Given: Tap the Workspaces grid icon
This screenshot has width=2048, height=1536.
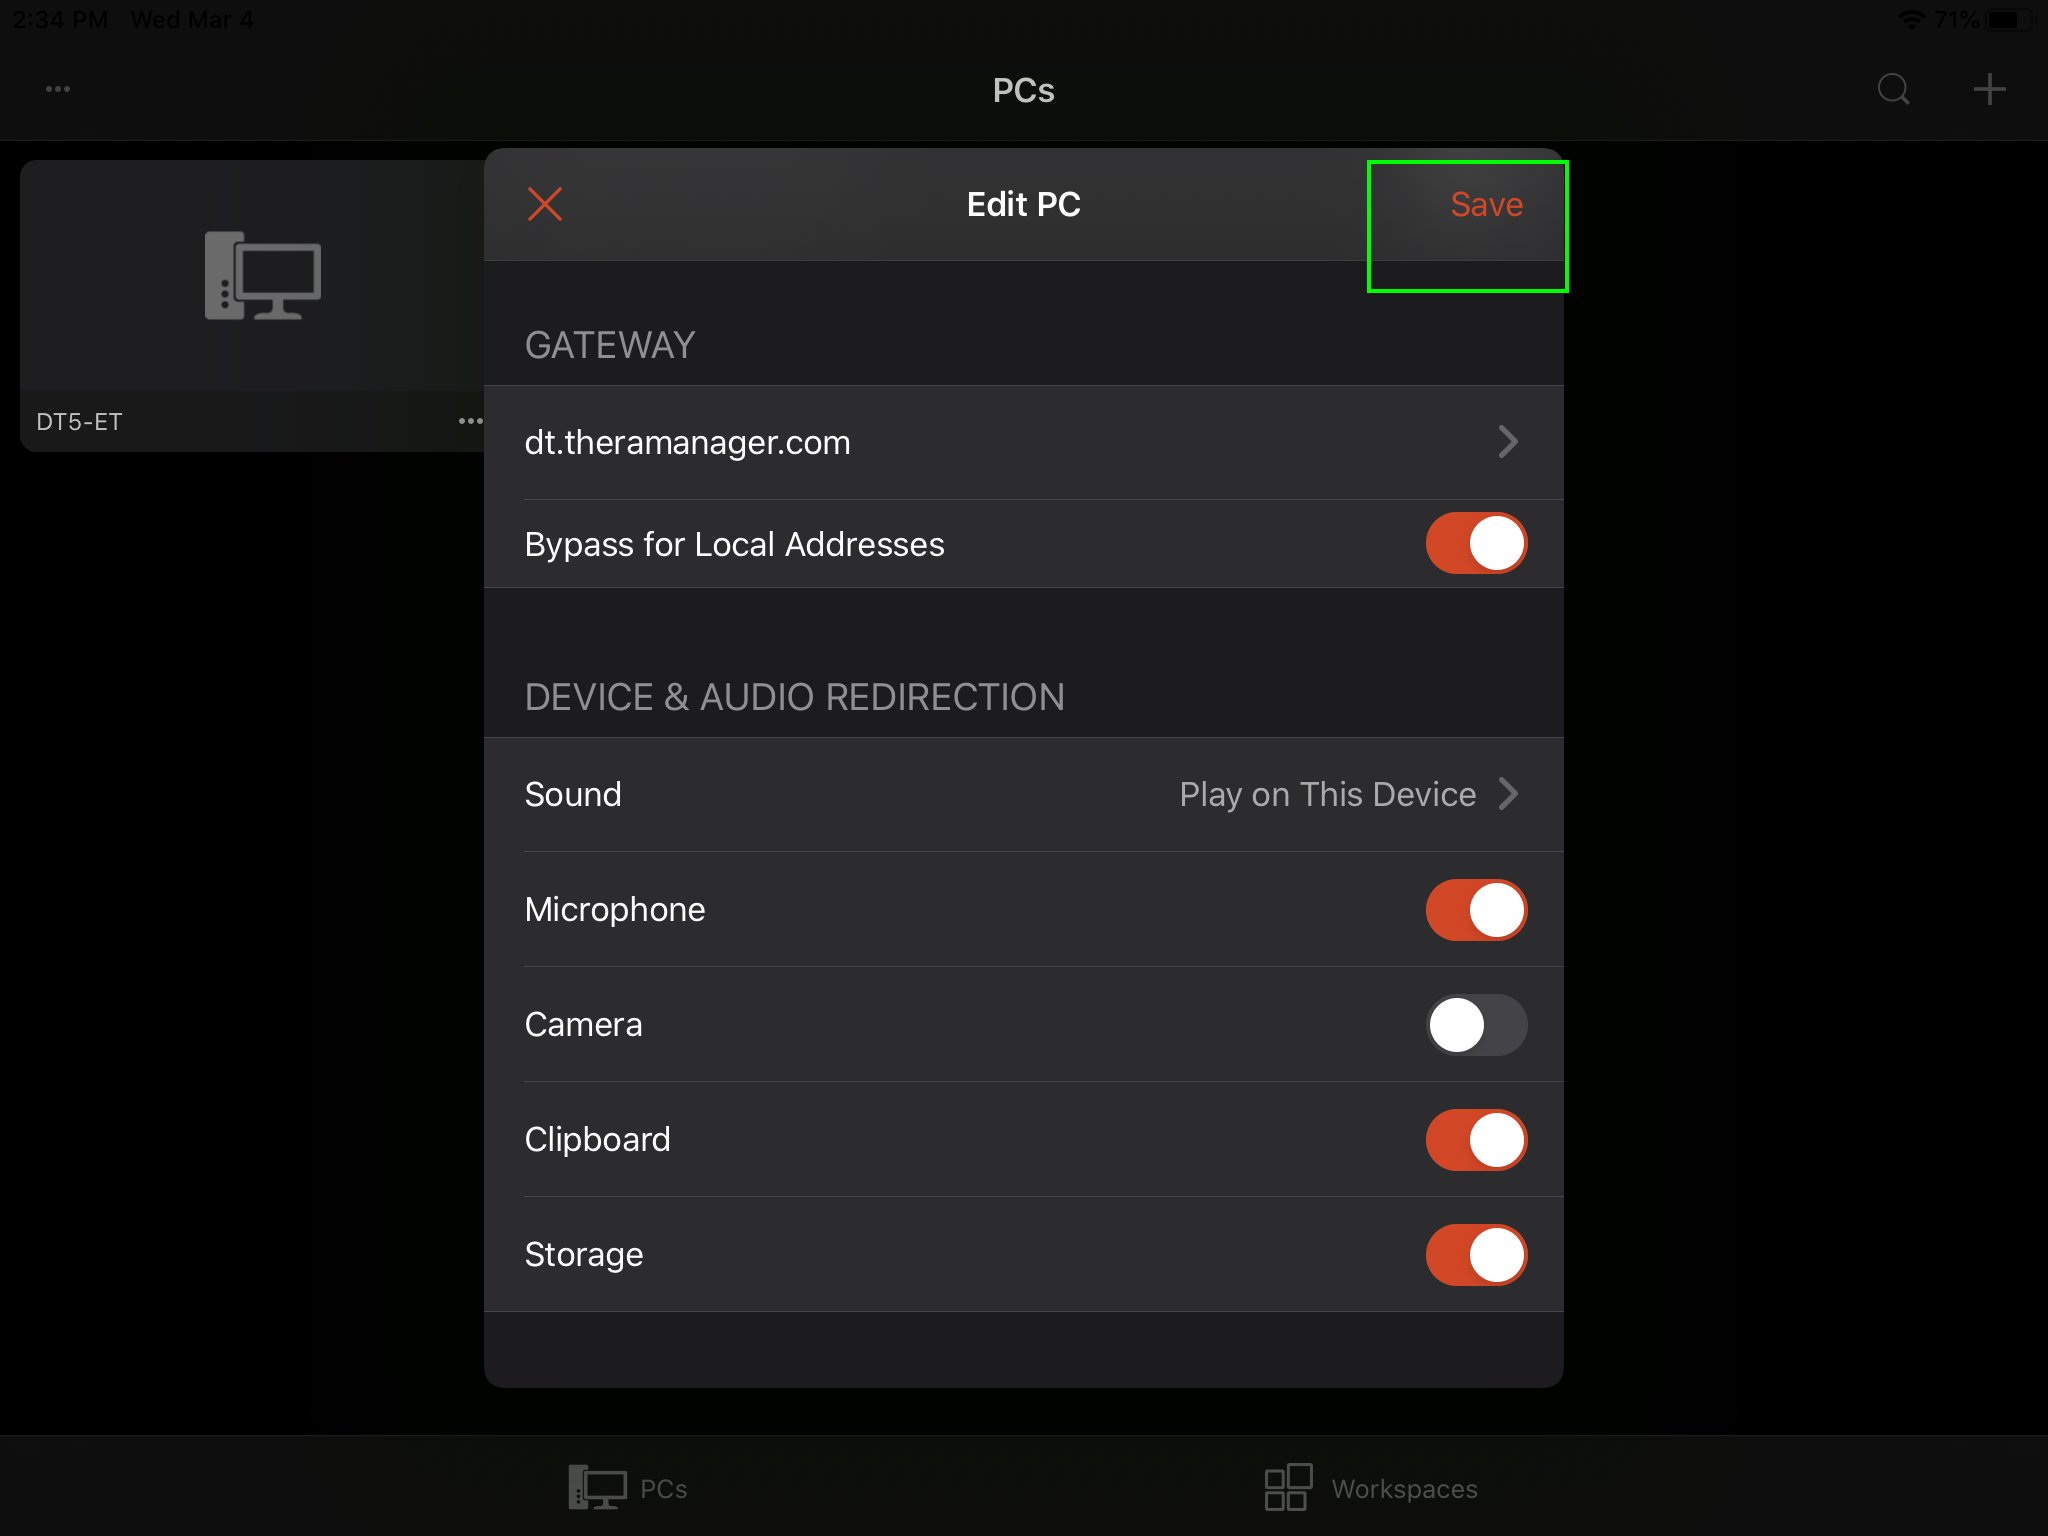Looking at the screenshot, I should pyautogui.click(x=1288, y=1487).
